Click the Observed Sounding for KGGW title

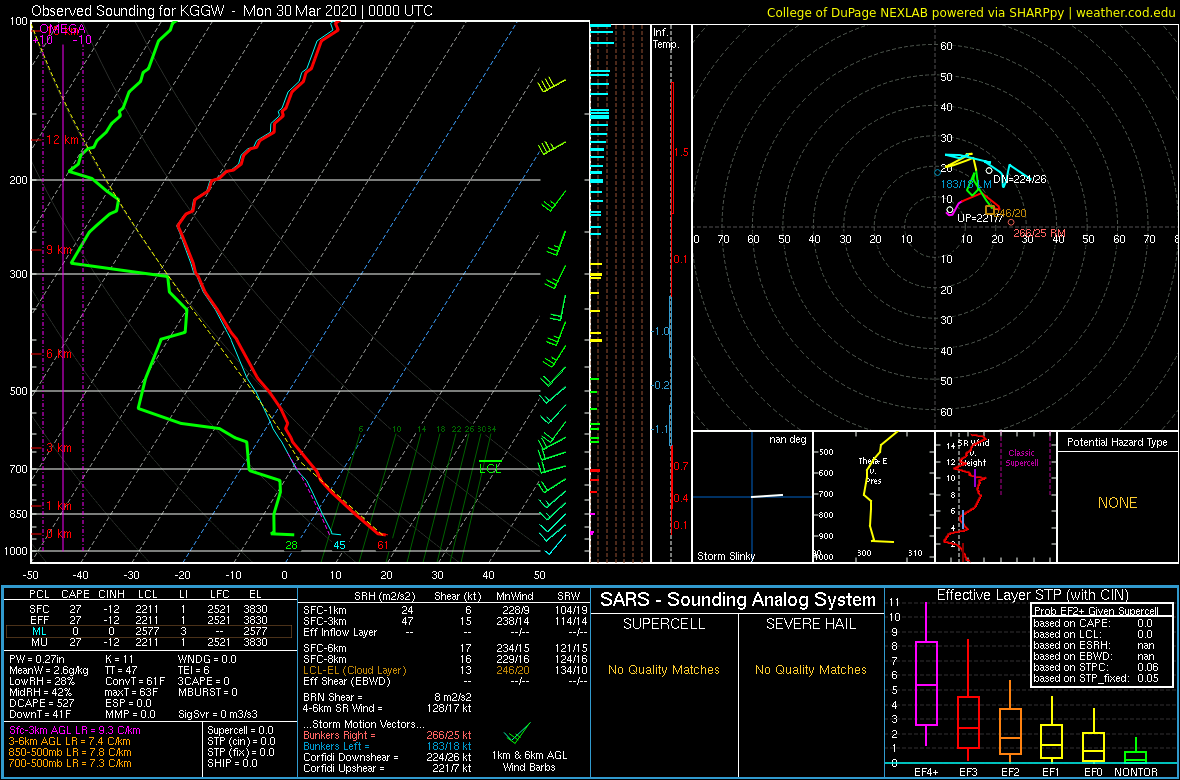(232, 11)
